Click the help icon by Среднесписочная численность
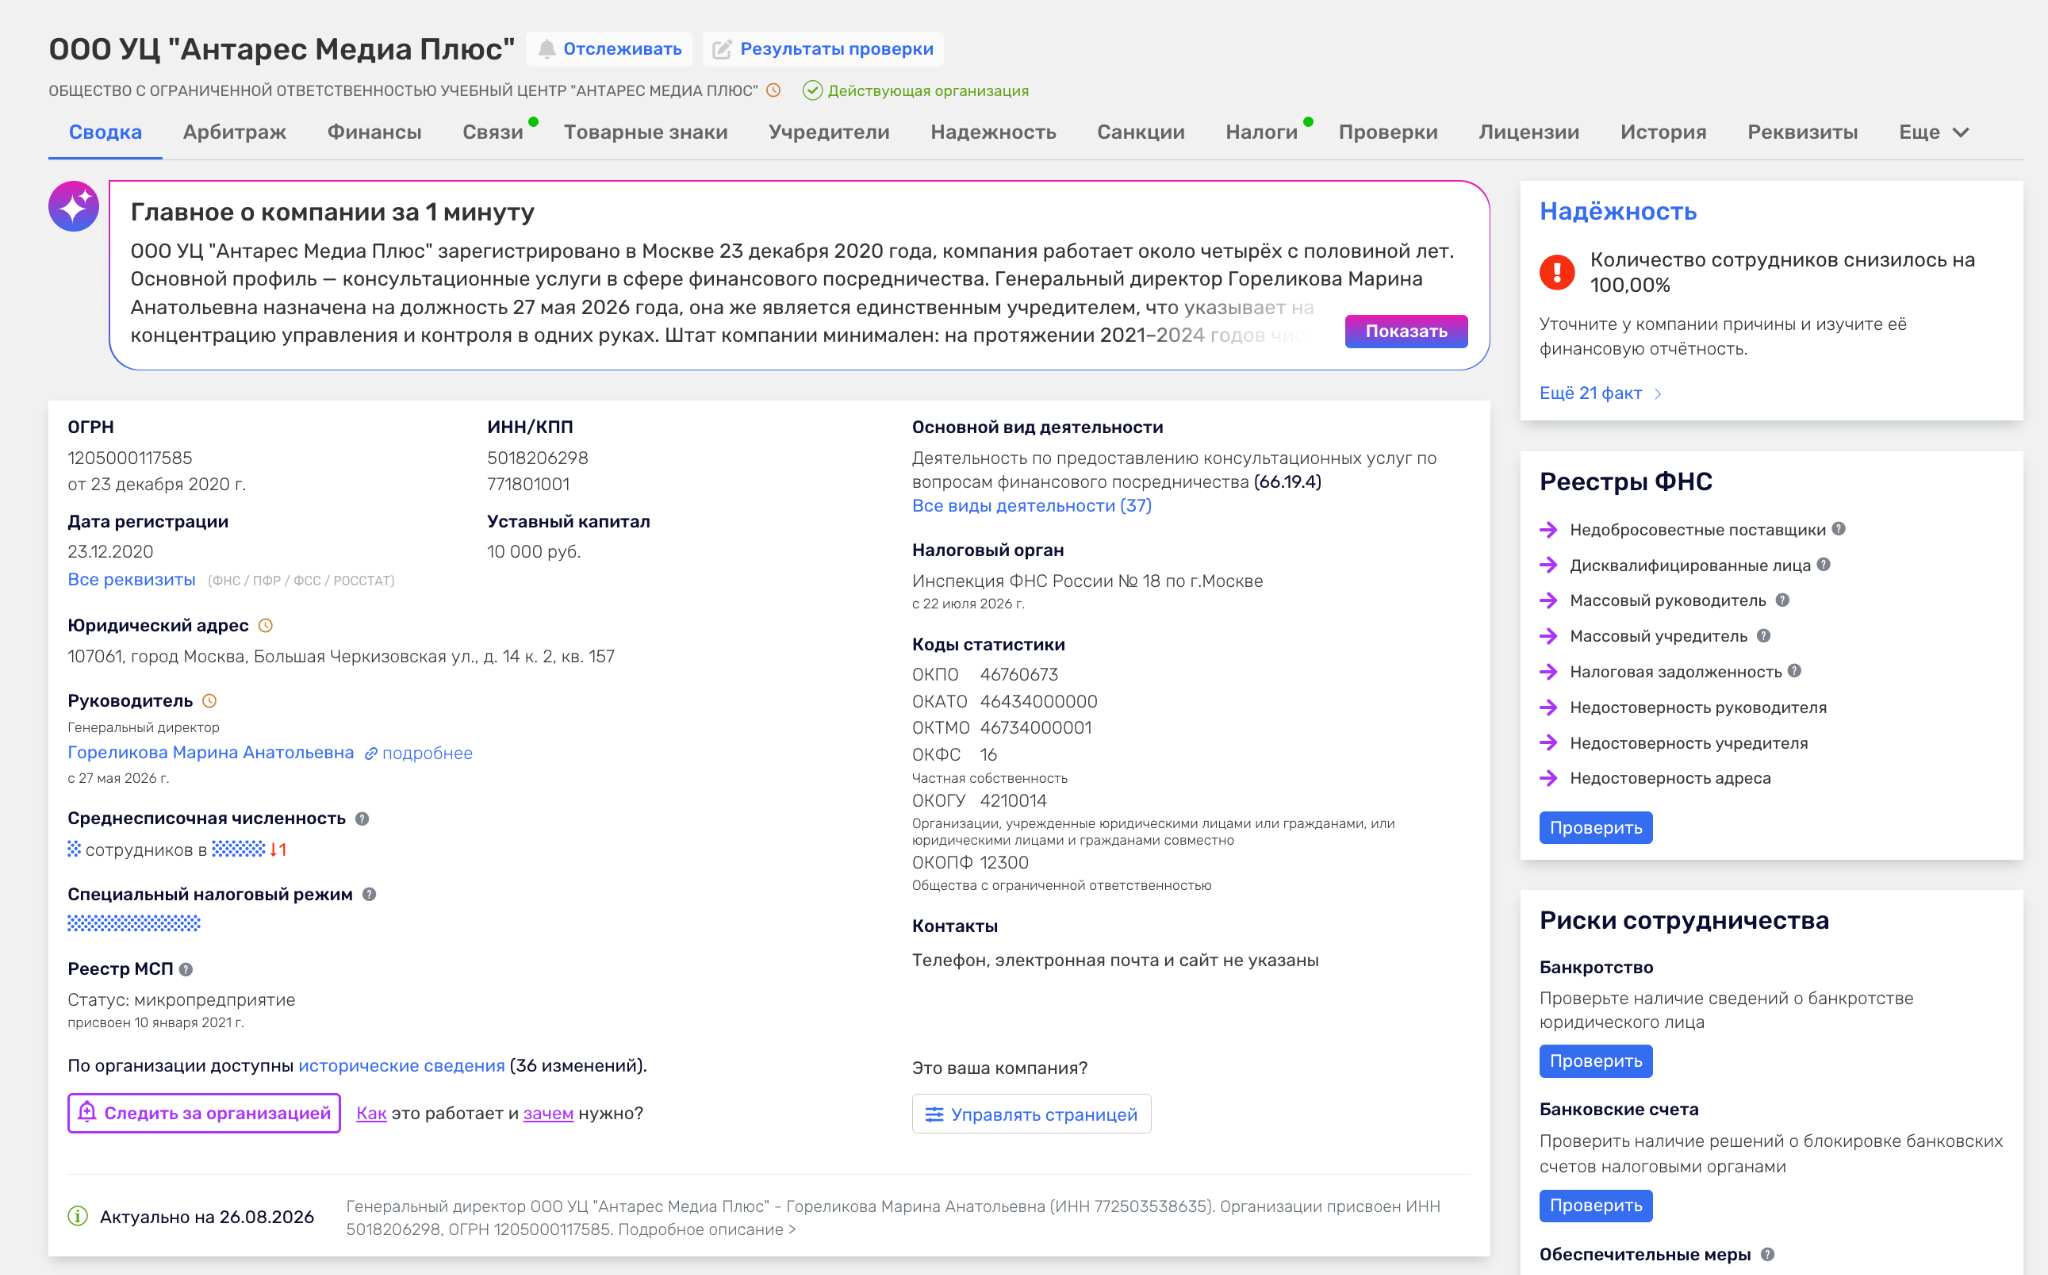This screenshot has width=2048, height=1275. [x=362, y=818]
